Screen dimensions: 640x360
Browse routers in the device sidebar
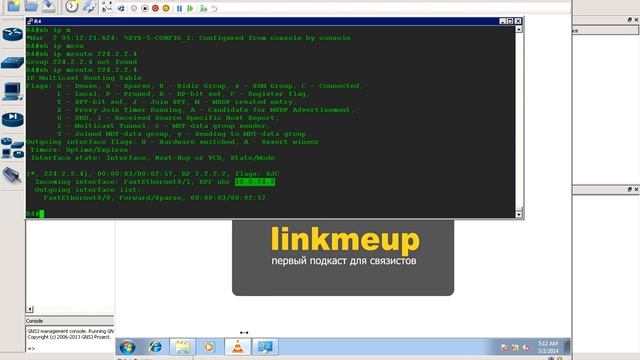(13, 34)
